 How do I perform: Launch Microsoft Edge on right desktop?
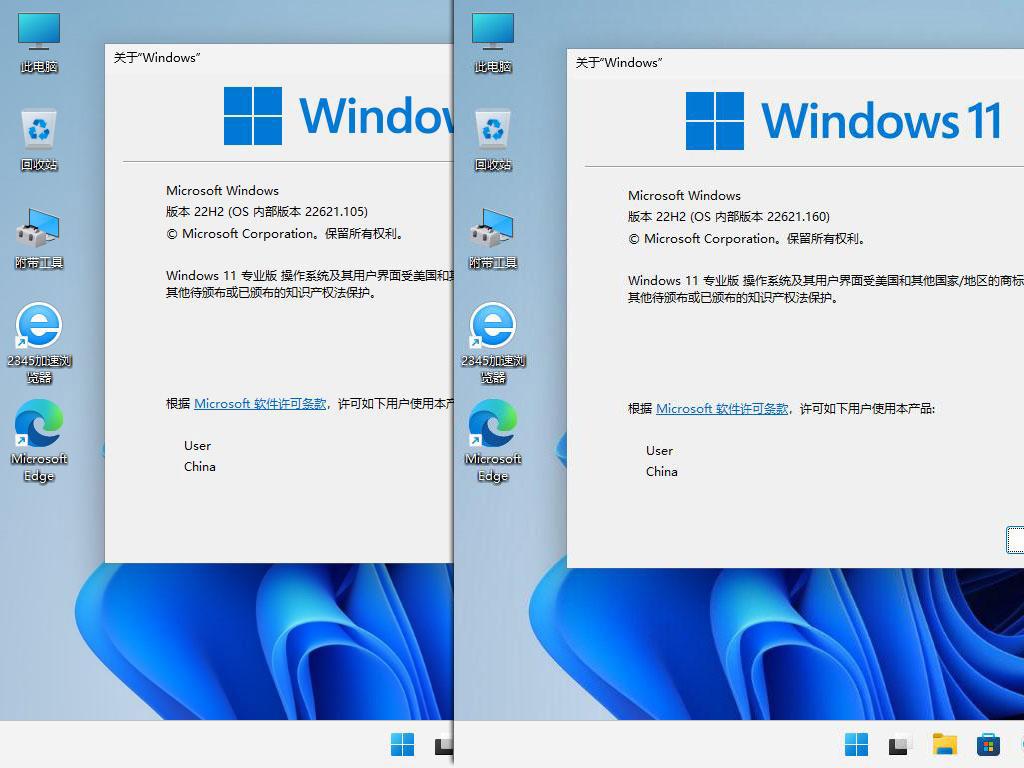(x=492, y=441)
